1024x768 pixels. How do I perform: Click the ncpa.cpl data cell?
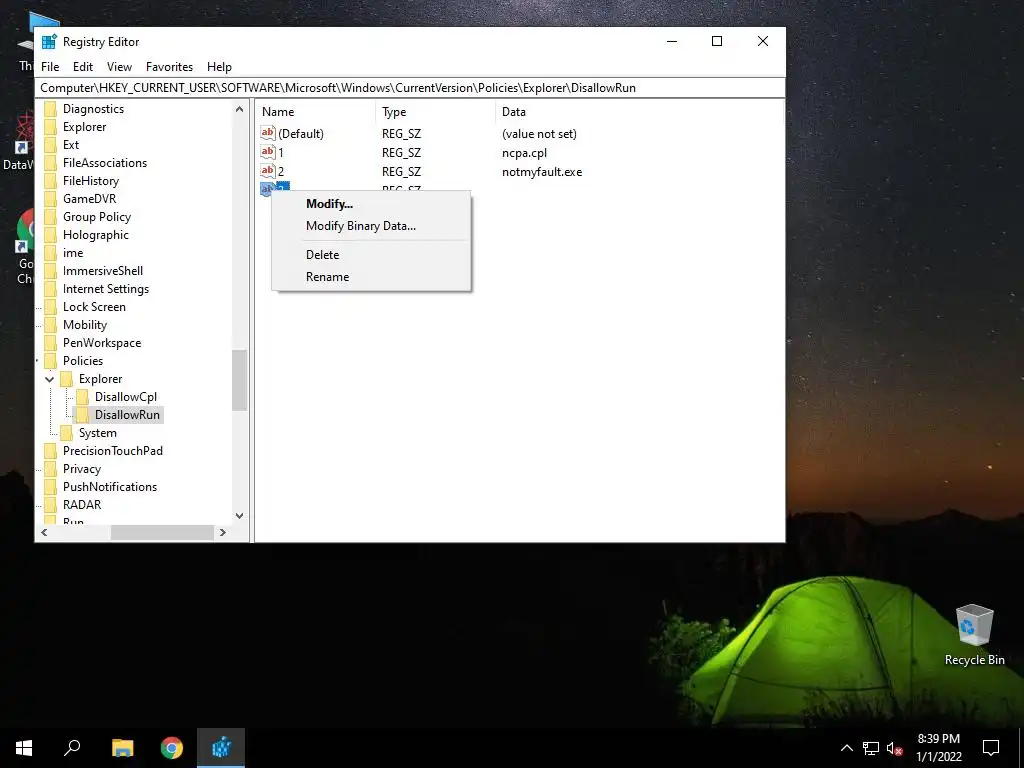click(x=524, y=153)
